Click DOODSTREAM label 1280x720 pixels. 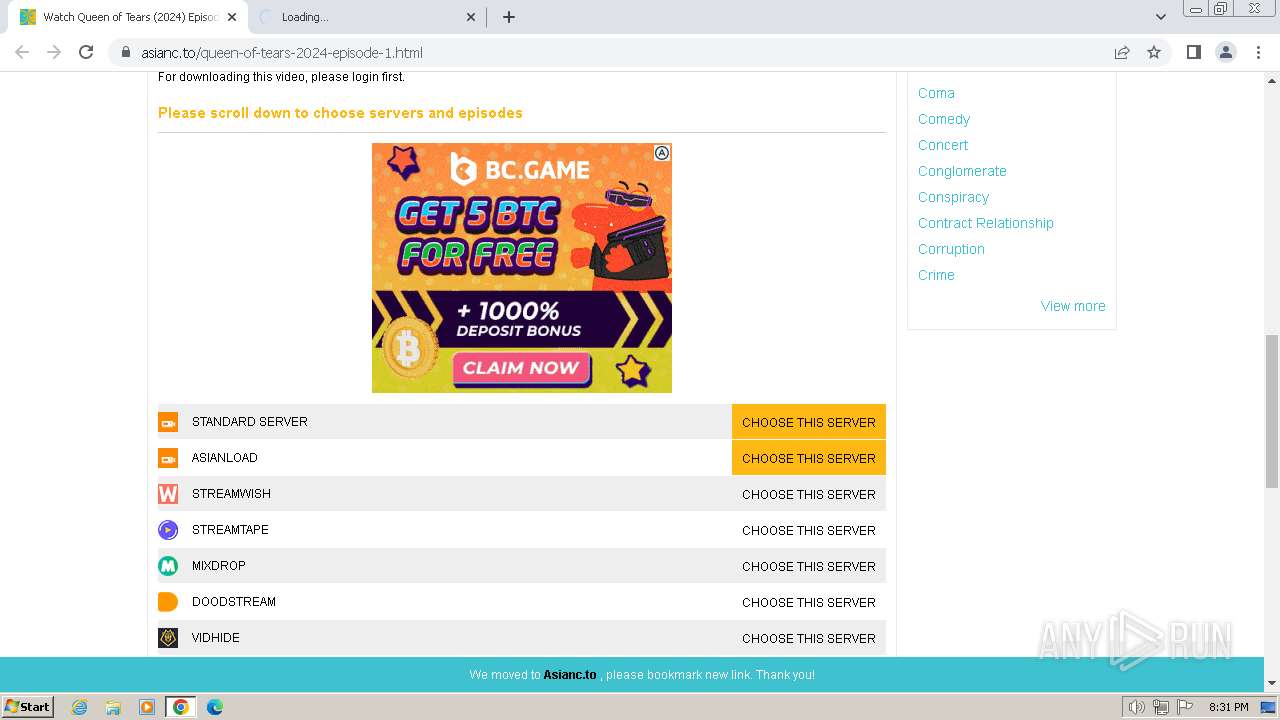coord(234,602)
